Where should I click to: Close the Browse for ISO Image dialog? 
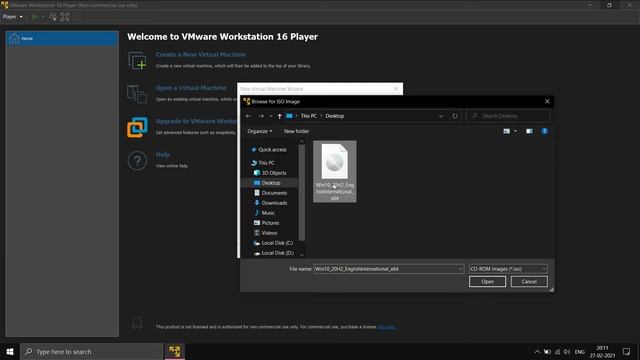pyautogui.click(x=547, y=102)
